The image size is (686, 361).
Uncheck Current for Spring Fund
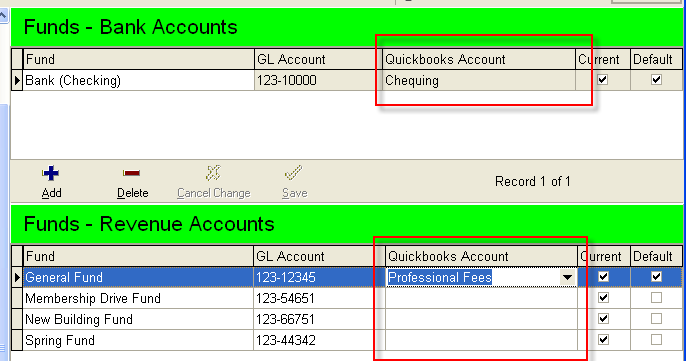pos(603,340)
